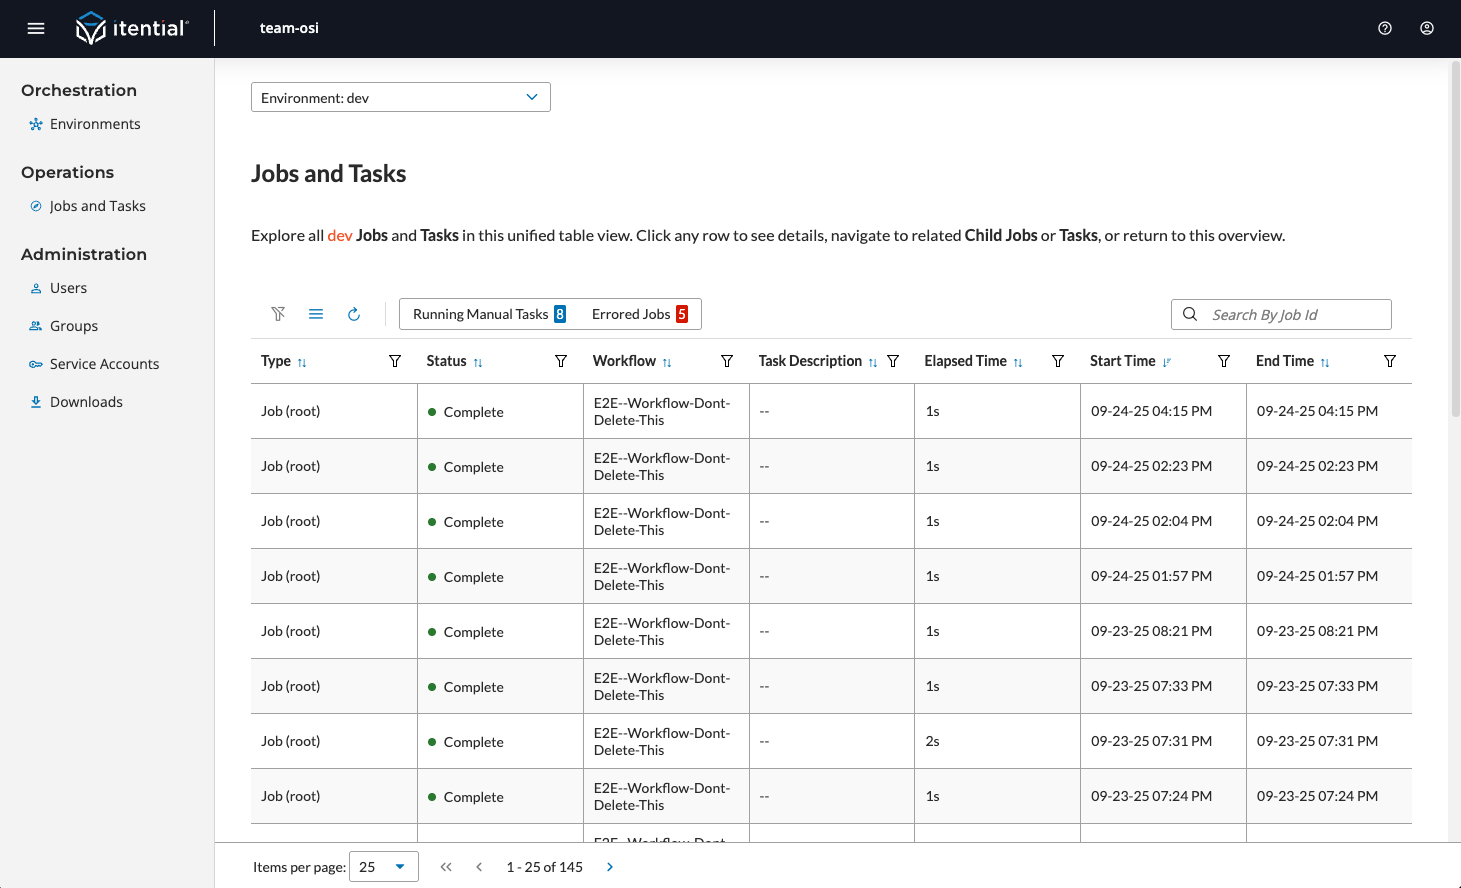Image resolution: width=1461 pixels, height=888 pixels.
Task: Open the Environment: dev dropdown
Action: pos(400,97)
